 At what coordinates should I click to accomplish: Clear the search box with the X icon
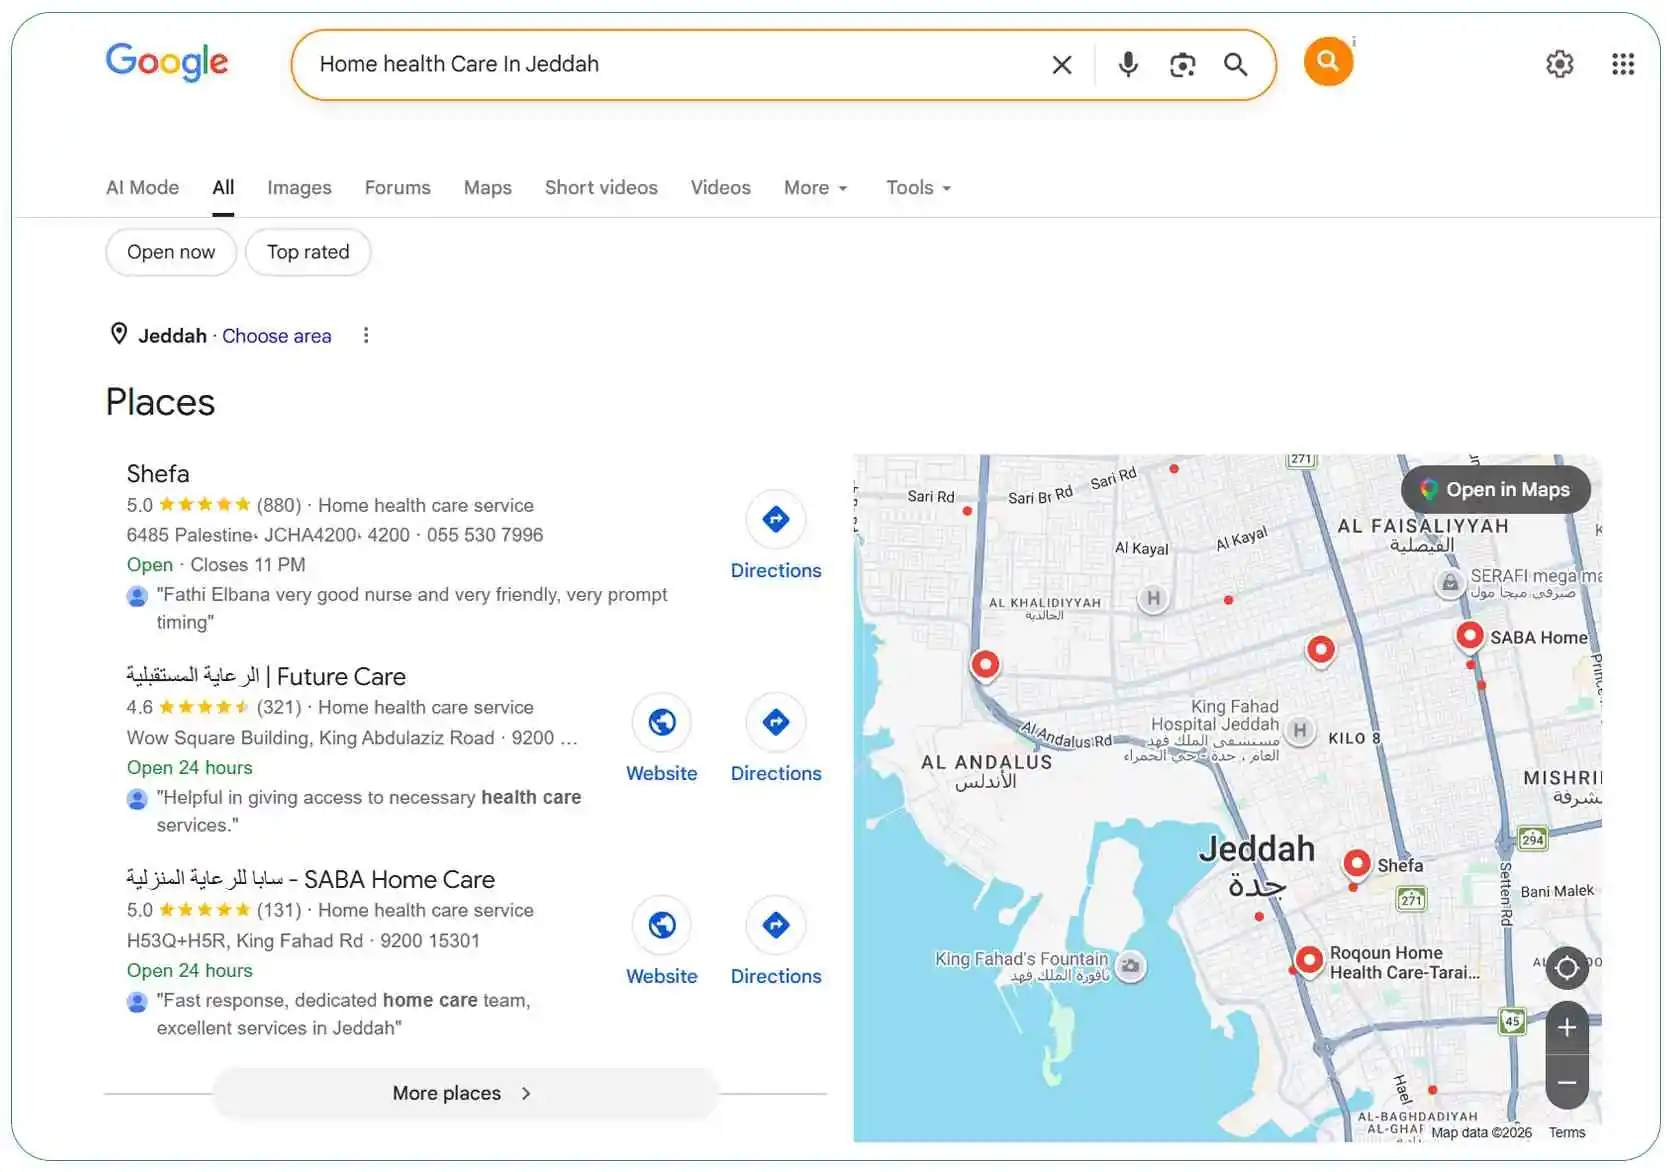(x=1062, y=65)
